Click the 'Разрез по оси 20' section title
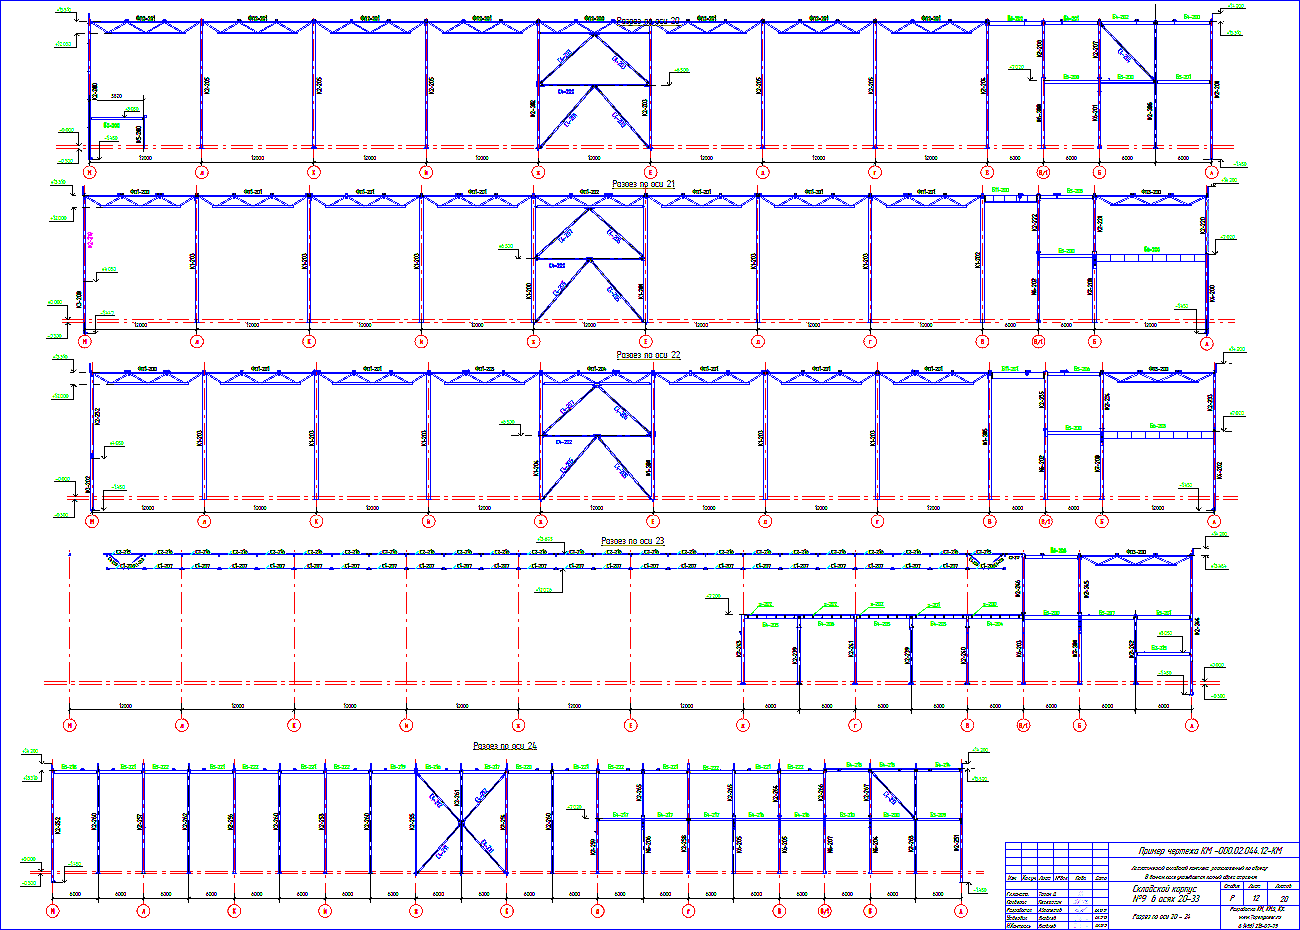Viewport: 1300px width, 930px height. pos(647,20)
